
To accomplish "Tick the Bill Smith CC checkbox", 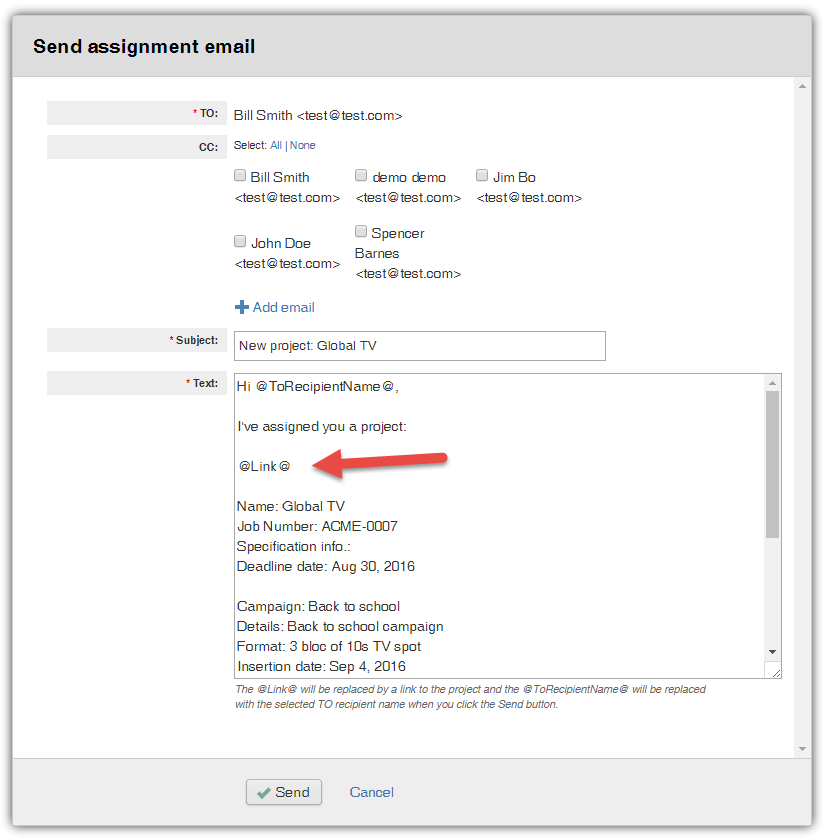I will pos(240,176).
